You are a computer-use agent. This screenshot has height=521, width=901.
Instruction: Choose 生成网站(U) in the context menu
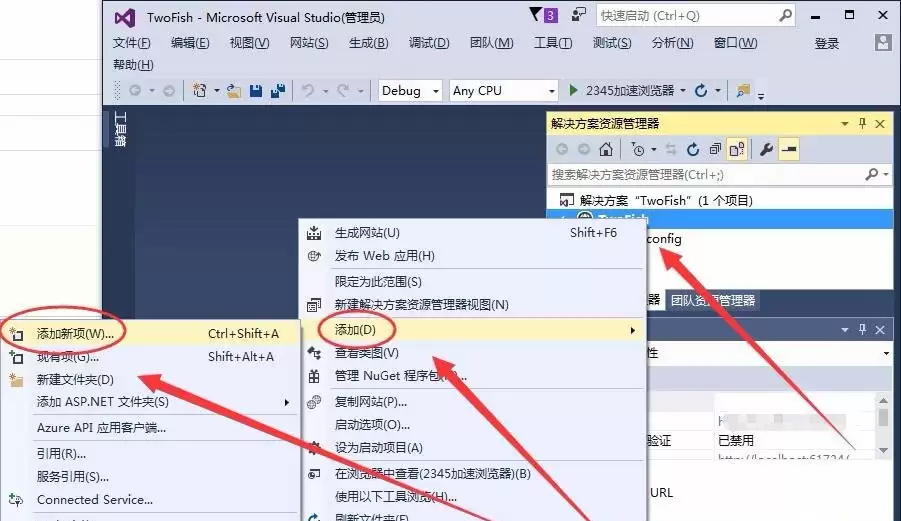473,233
